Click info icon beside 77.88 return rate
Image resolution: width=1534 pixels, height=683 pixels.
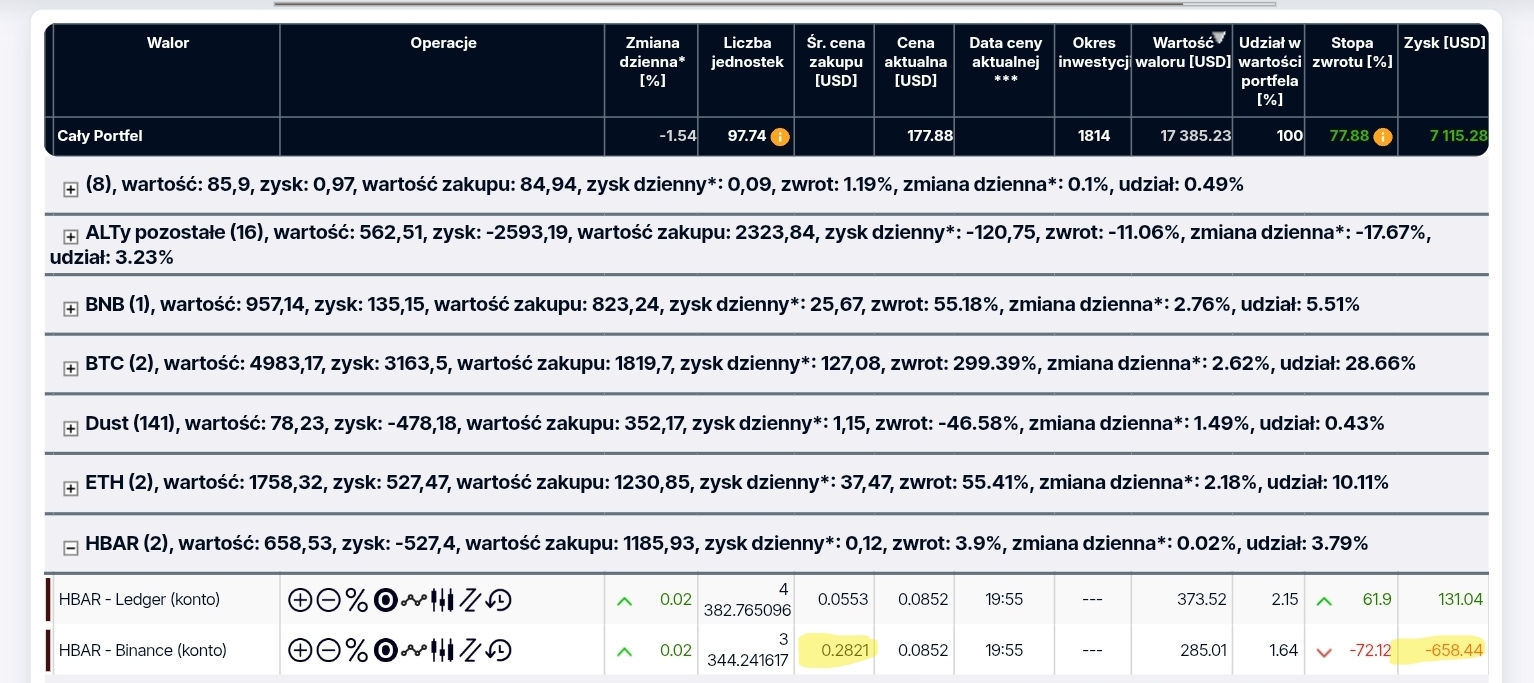(1383, 137)
